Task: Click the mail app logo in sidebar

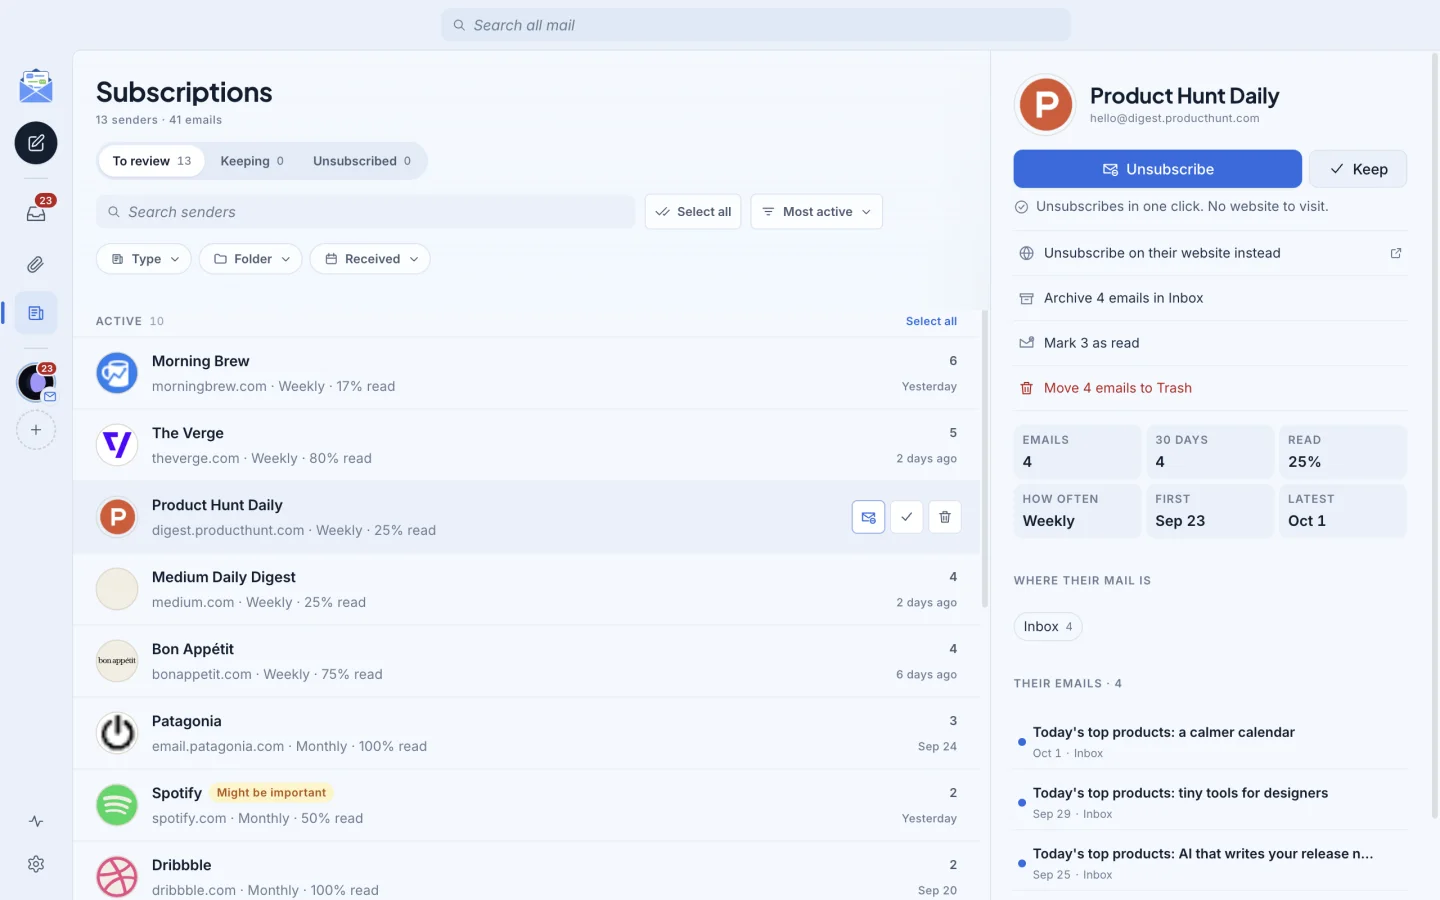Action: tap(36, 86)
